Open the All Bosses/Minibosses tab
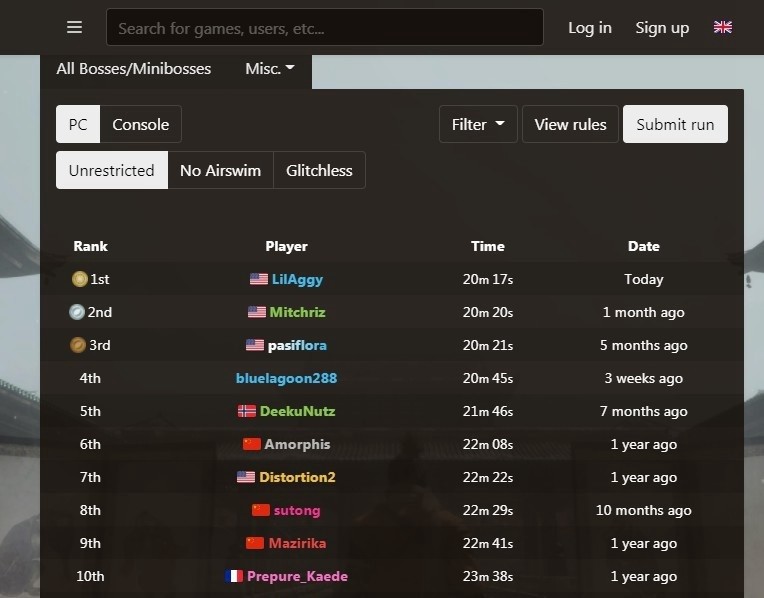The width and height of the screenshot is (764, 598). pyautogui.click(x=134, y=69)
